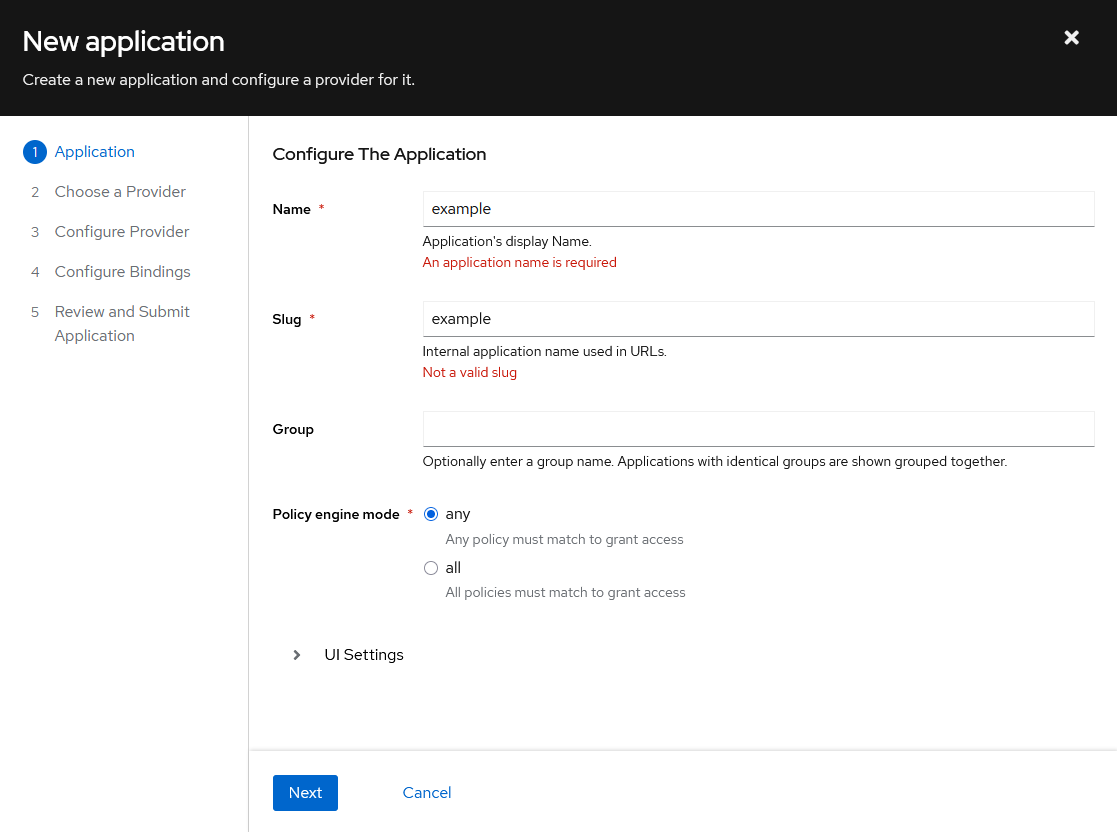Go to the Choose a Provider step
This screenshot has height=832, width=1117.
[119, 191]
